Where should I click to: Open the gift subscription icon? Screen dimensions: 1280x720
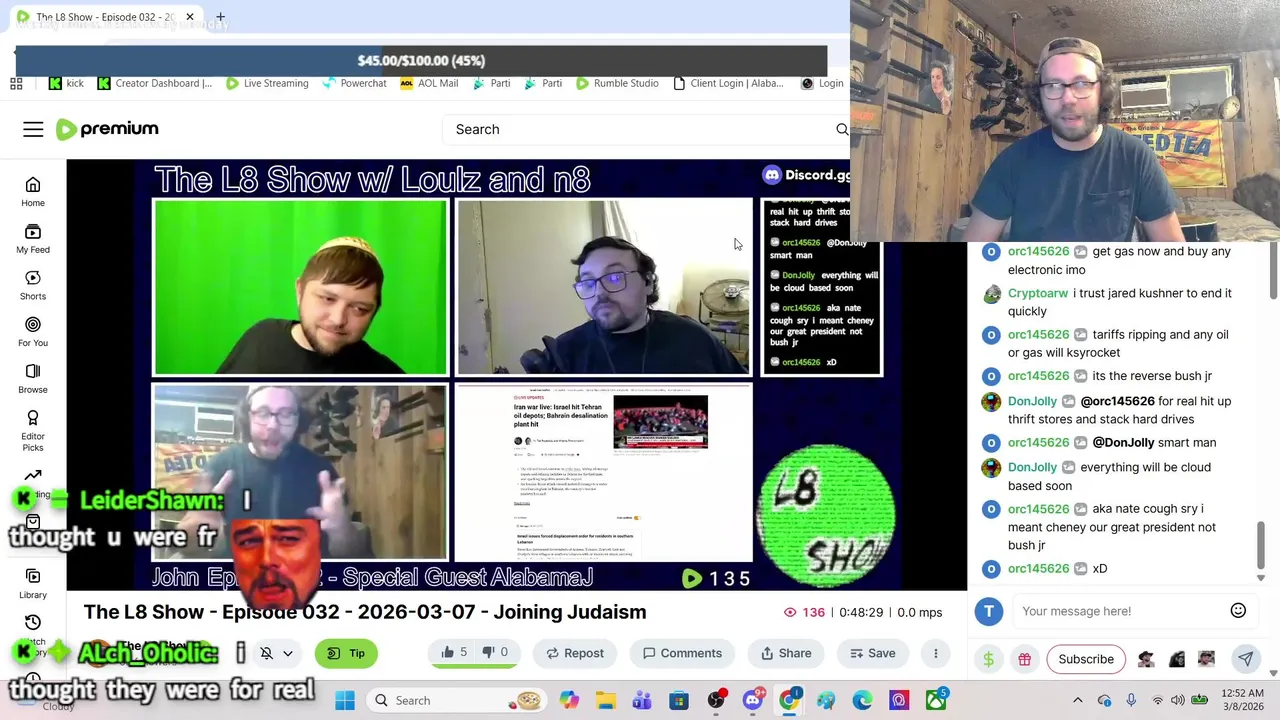[1024, 659]
